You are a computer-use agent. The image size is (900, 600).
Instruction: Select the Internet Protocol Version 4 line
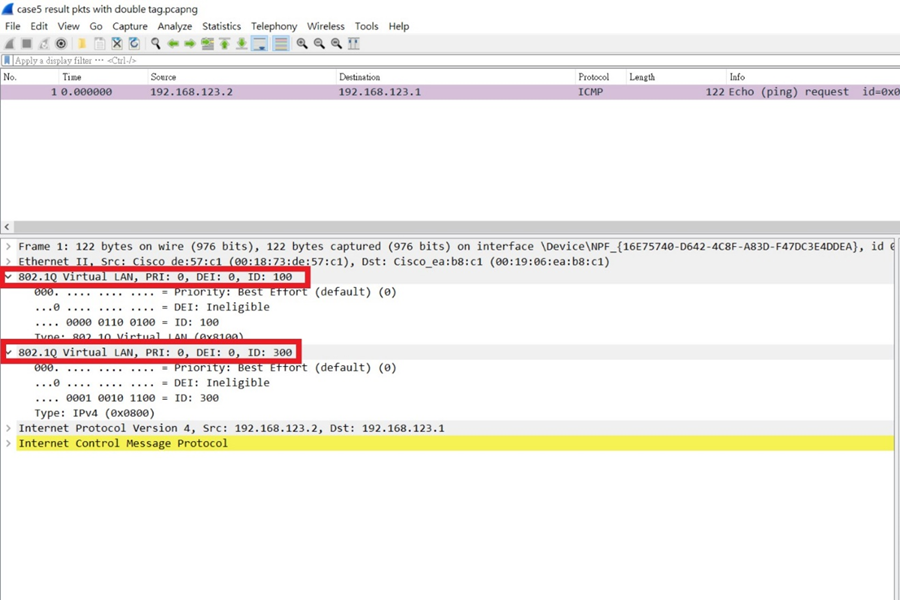(x=455, y=428)
